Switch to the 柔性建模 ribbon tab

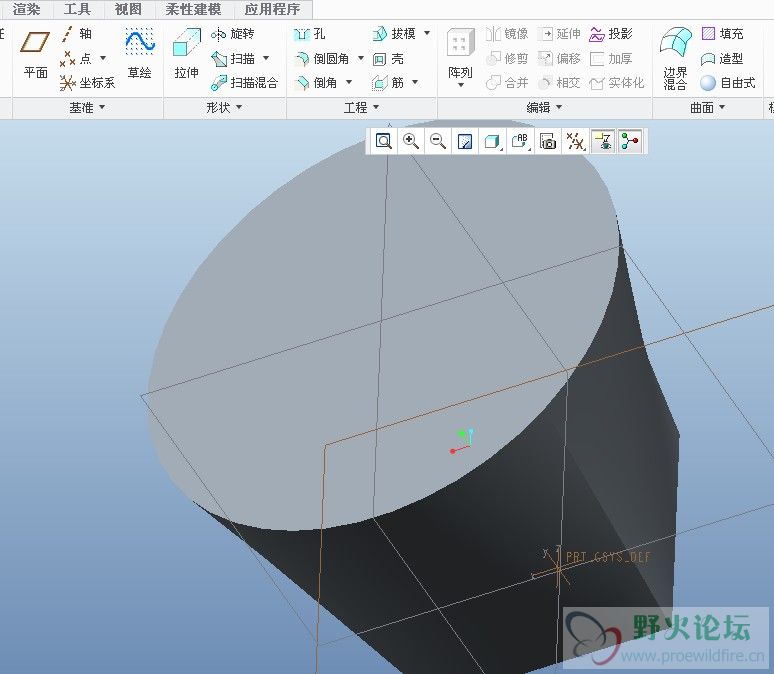(x=193, y=9)
